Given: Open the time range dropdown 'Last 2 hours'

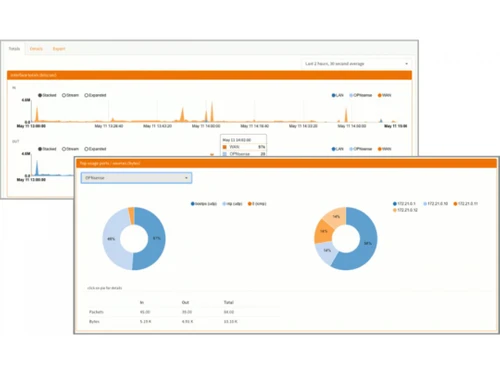Looking at the screenshot, I should (357, 64).
